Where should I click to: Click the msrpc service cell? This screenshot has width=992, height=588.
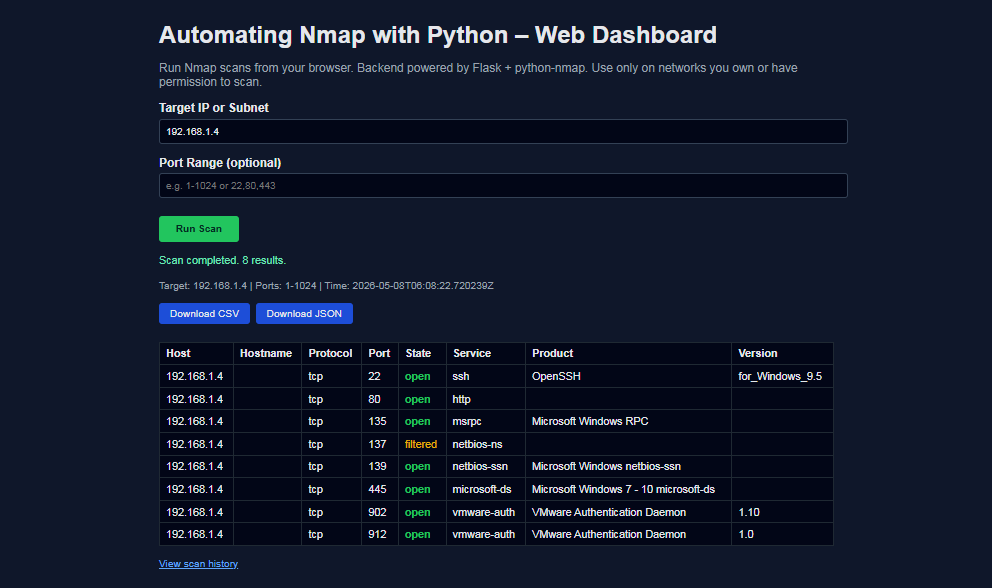click(x=485, y=421)
